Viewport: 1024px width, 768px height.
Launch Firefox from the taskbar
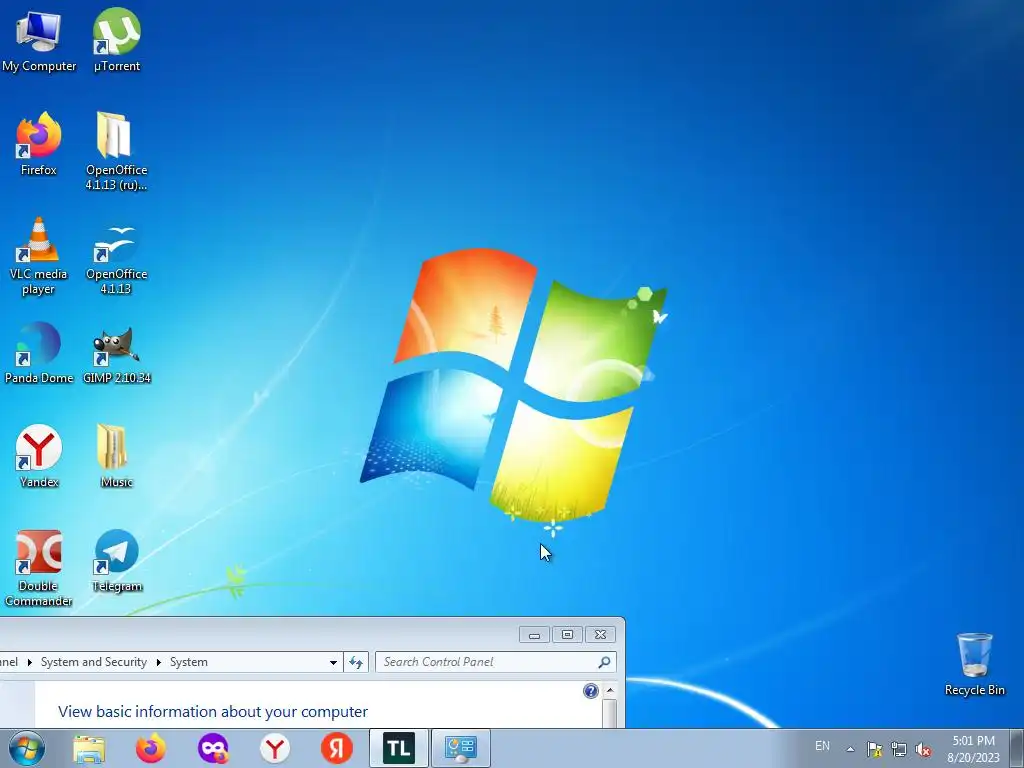pos(151,748)
